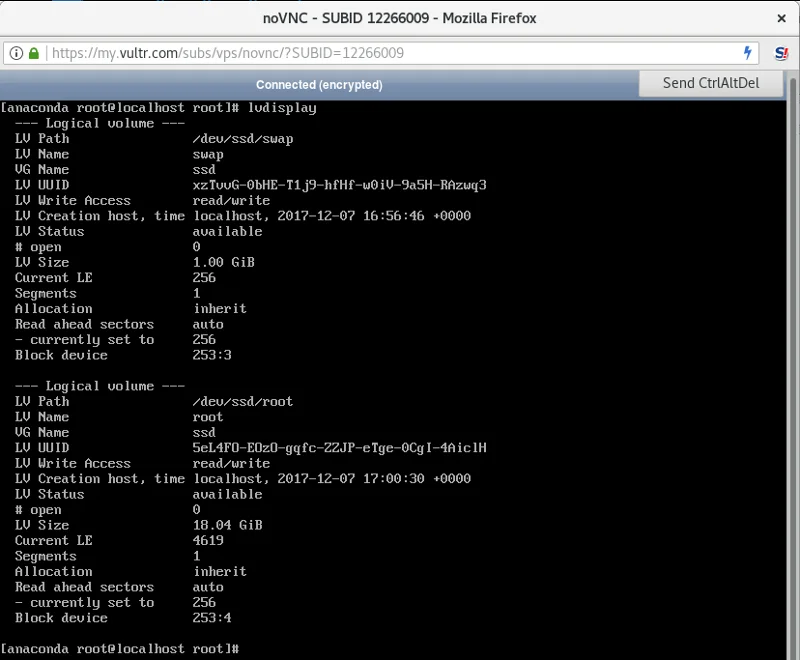Click the swap LV UUID value

tap(339, 185)
